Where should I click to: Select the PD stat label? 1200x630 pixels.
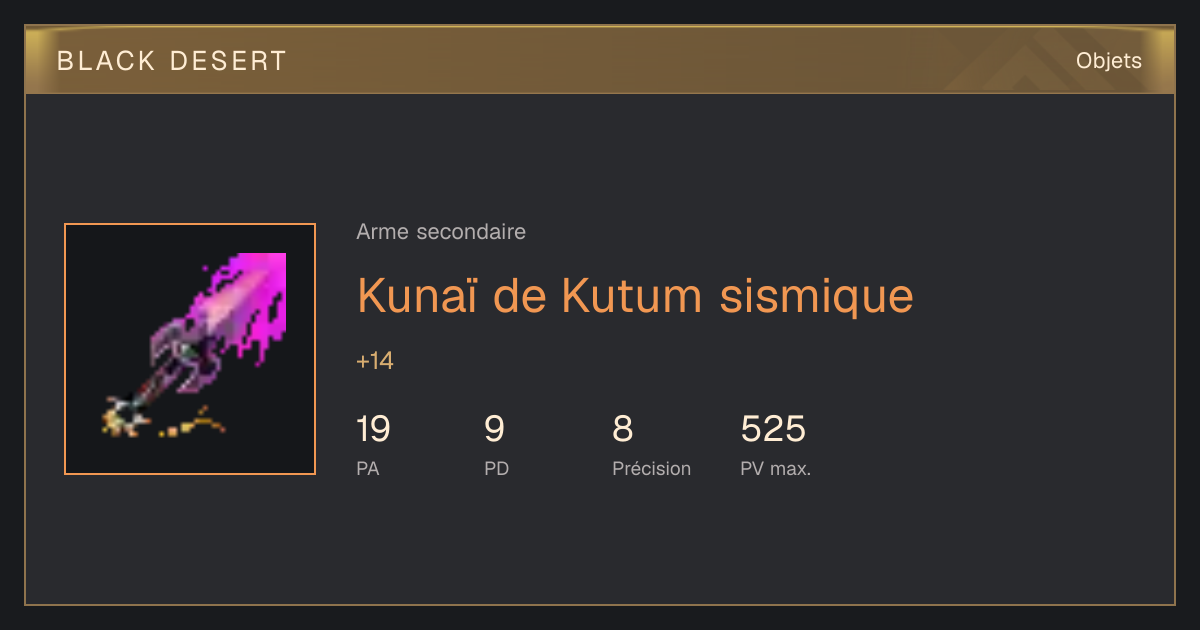497,468
